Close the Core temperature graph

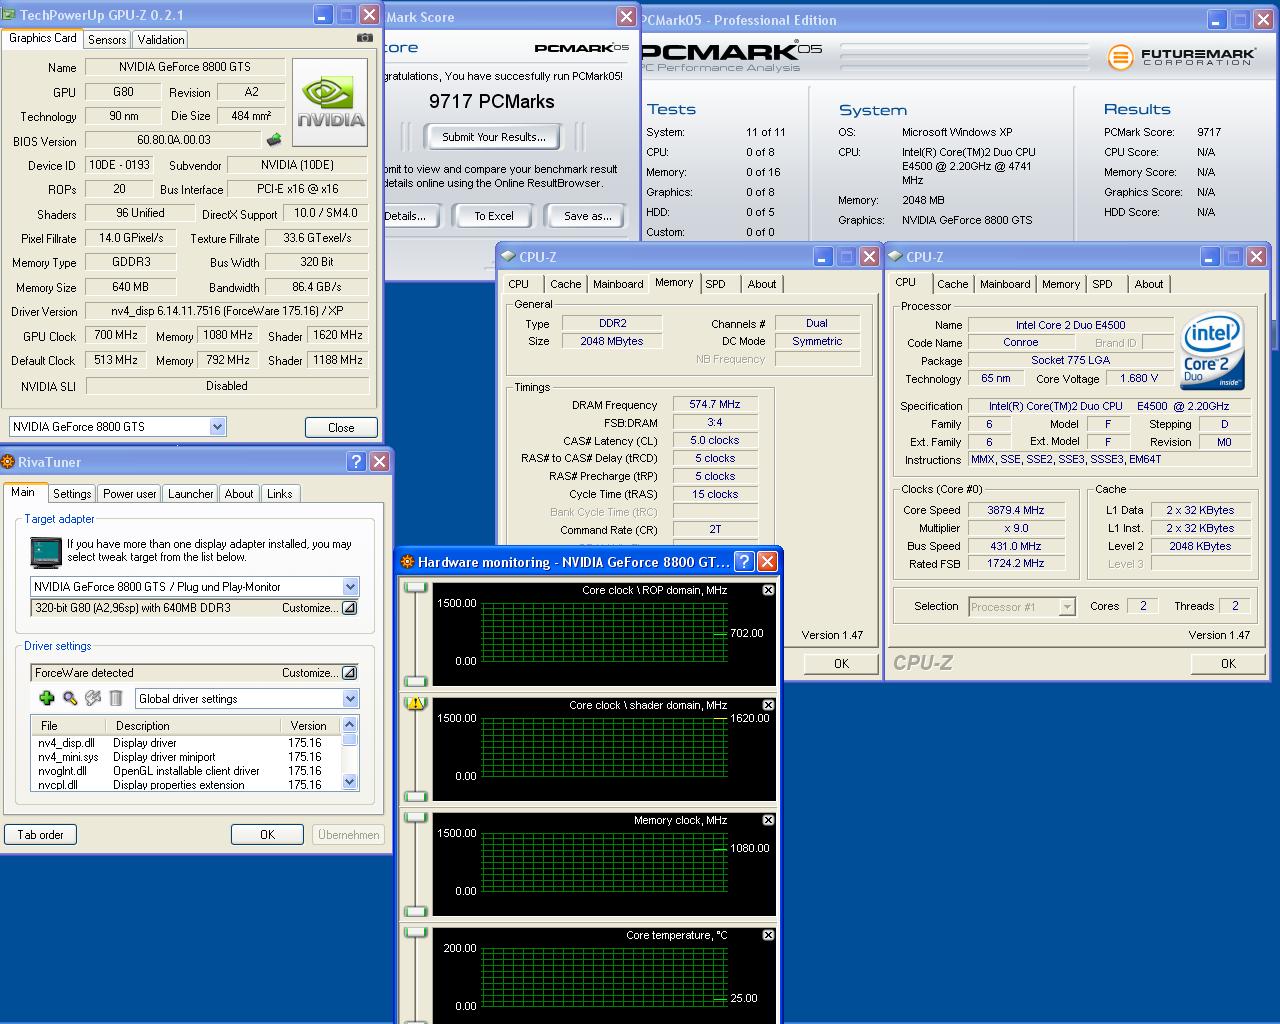768,935
